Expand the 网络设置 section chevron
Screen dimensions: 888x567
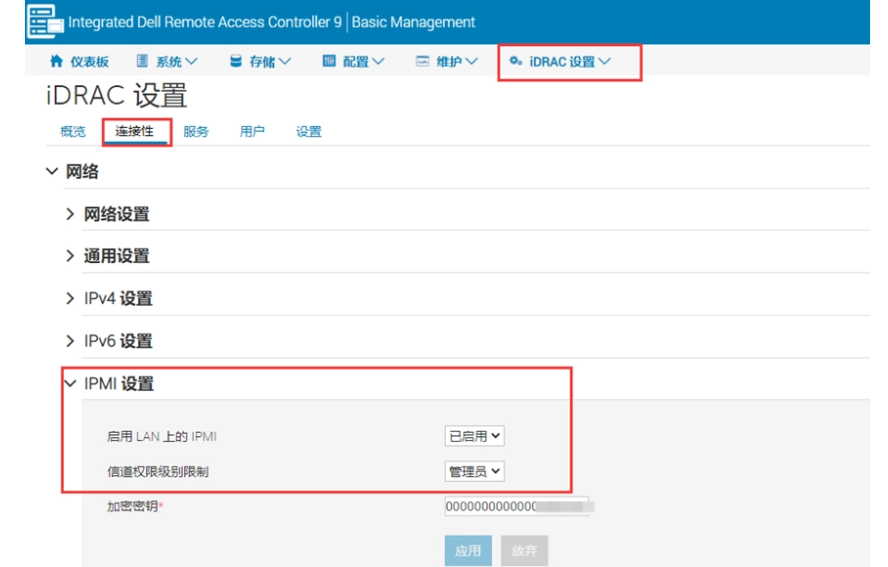70,214
